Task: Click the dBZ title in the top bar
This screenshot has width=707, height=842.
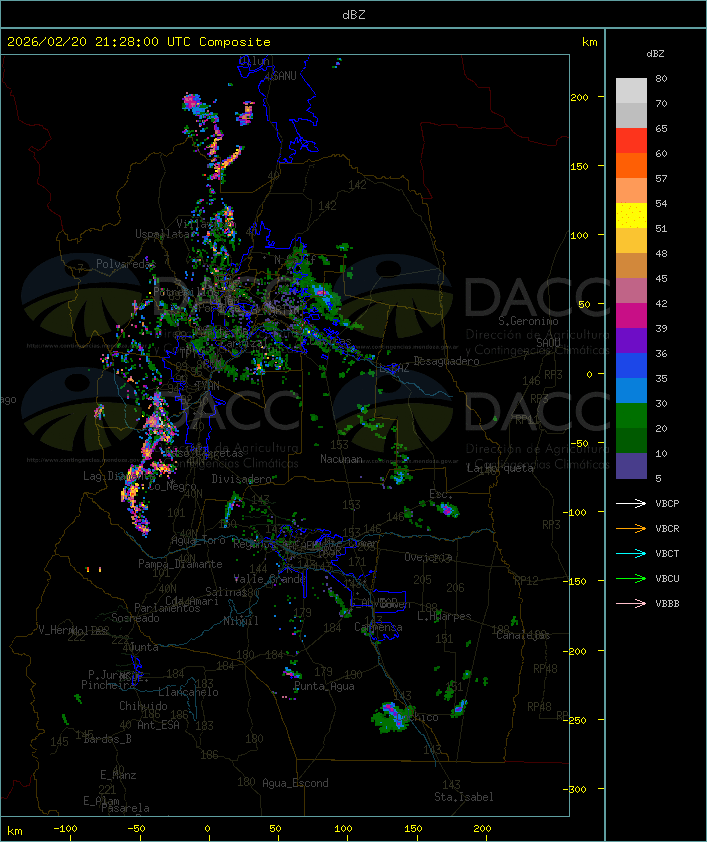Action: point(354,15)
